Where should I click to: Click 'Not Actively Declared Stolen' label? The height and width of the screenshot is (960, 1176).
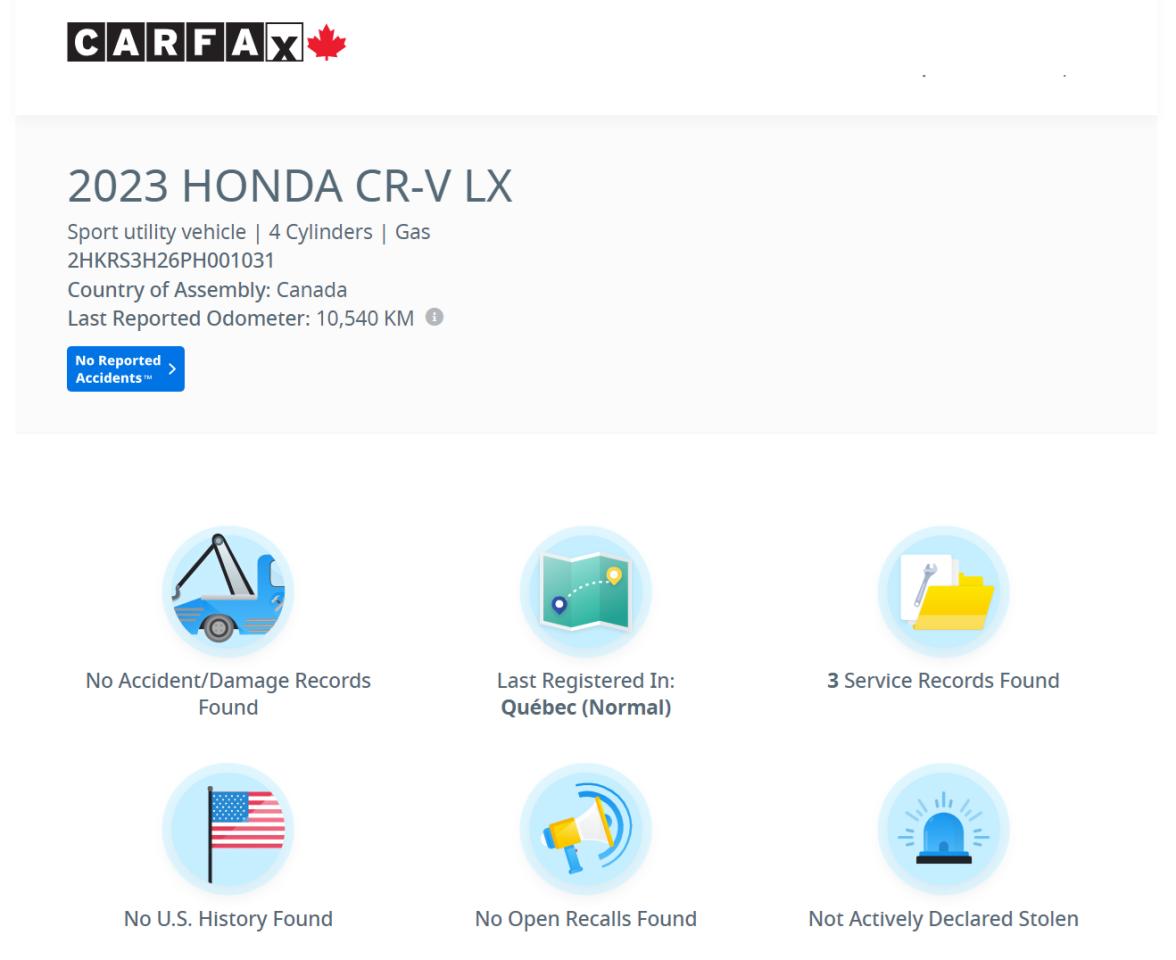pos(943,918)
